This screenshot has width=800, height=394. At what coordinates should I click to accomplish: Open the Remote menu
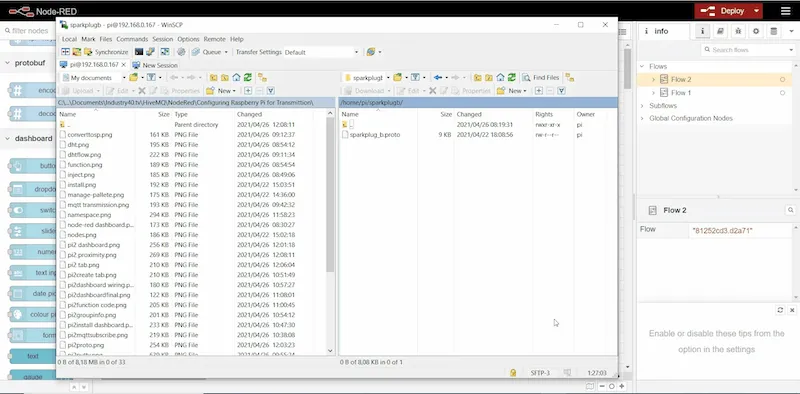[x=214, y=39]
